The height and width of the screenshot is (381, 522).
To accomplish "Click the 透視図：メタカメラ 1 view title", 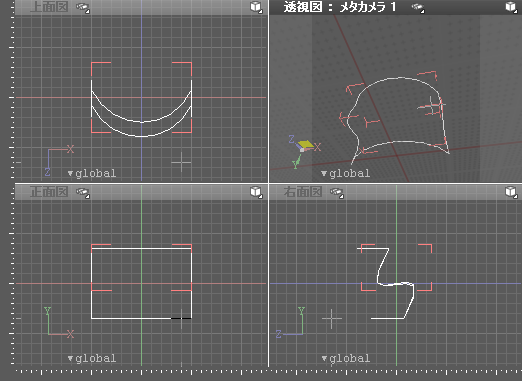I will click(x=340, y=7).
